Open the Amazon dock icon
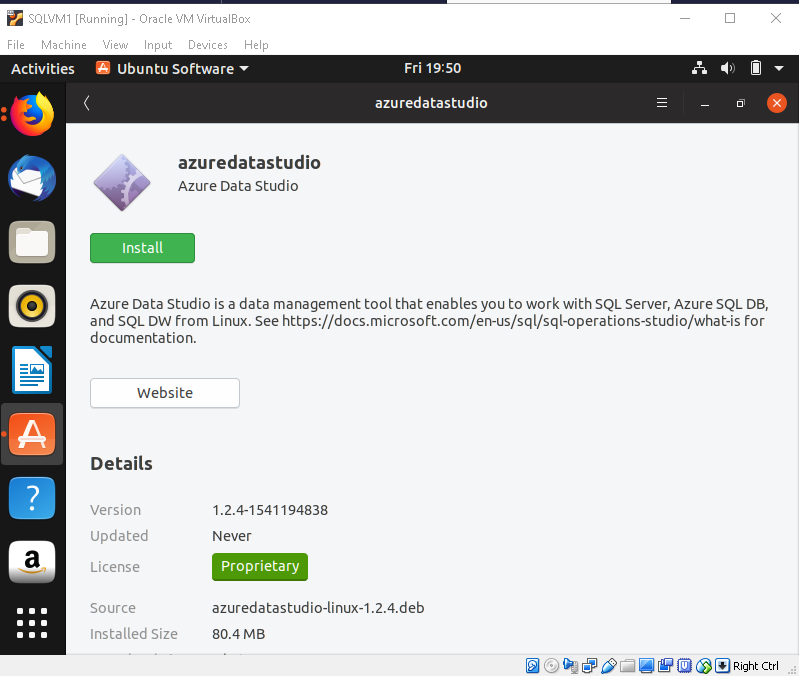This screenshot has height=676, width=799. pos(32,562)
